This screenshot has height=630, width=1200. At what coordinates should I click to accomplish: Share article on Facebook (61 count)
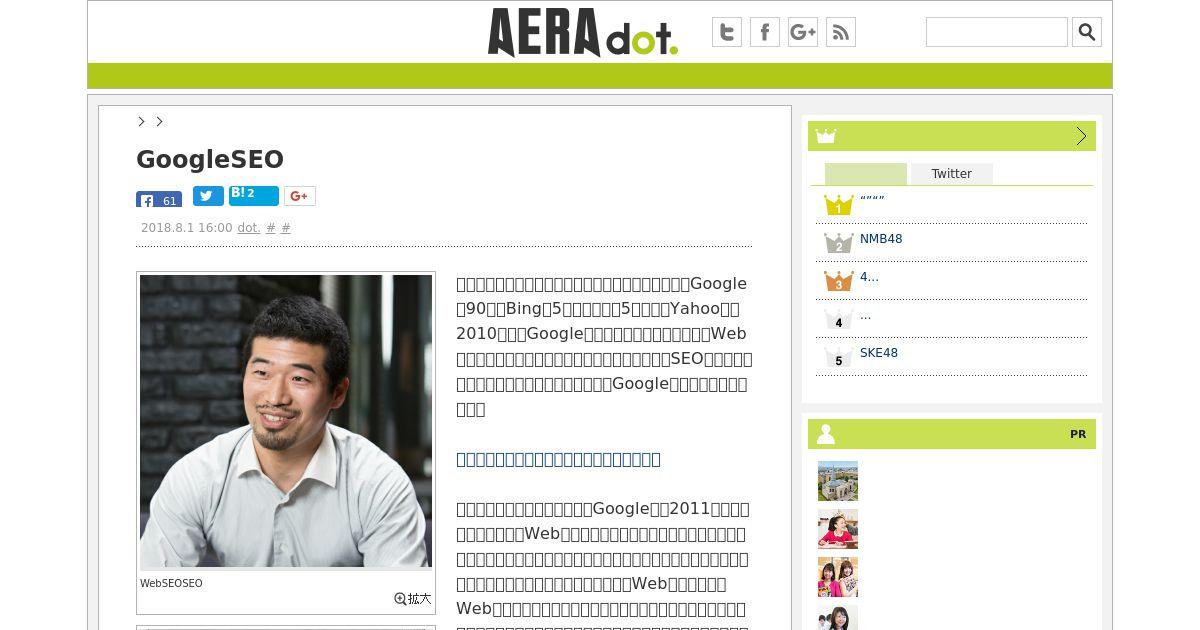tap(159, 199)
